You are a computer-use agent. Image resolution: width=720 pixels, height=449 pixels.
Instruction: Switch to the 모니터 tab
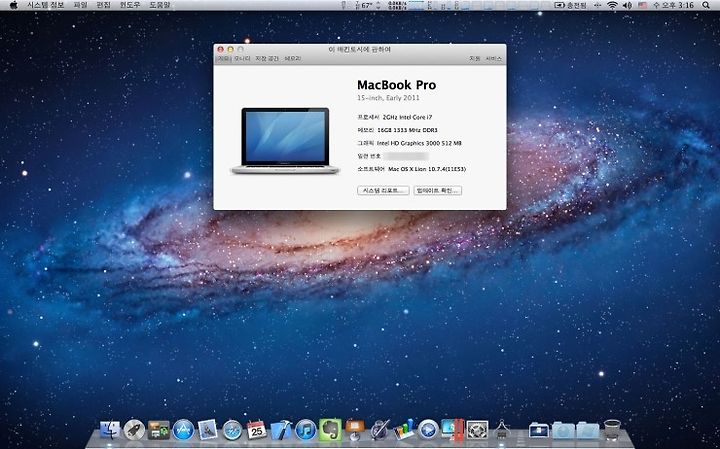pos(242,59)
